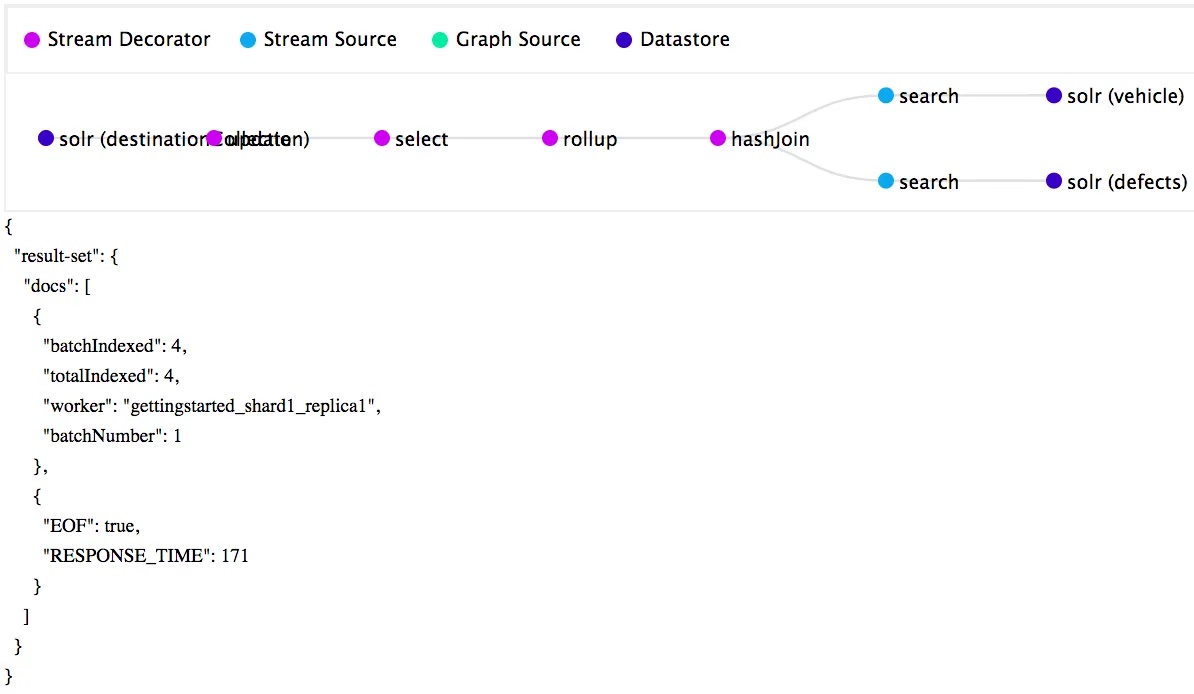Viewport: 1194px width, 694px height.
Task: Click the hashJoin node circle
Action: coord(717,138)
